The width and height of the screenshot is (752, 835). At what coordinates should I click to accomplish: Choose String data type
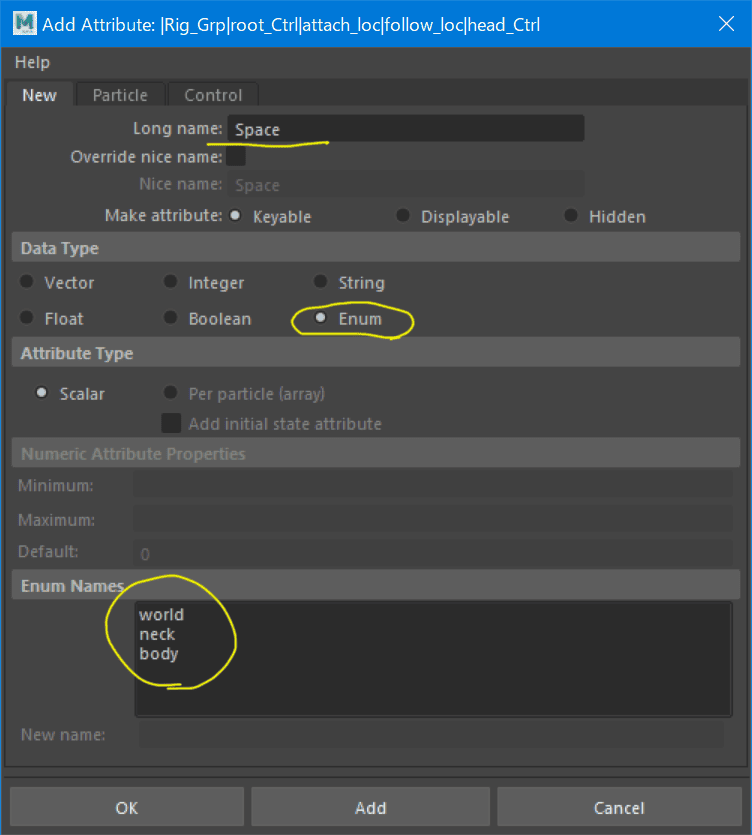tap(321, 282)
